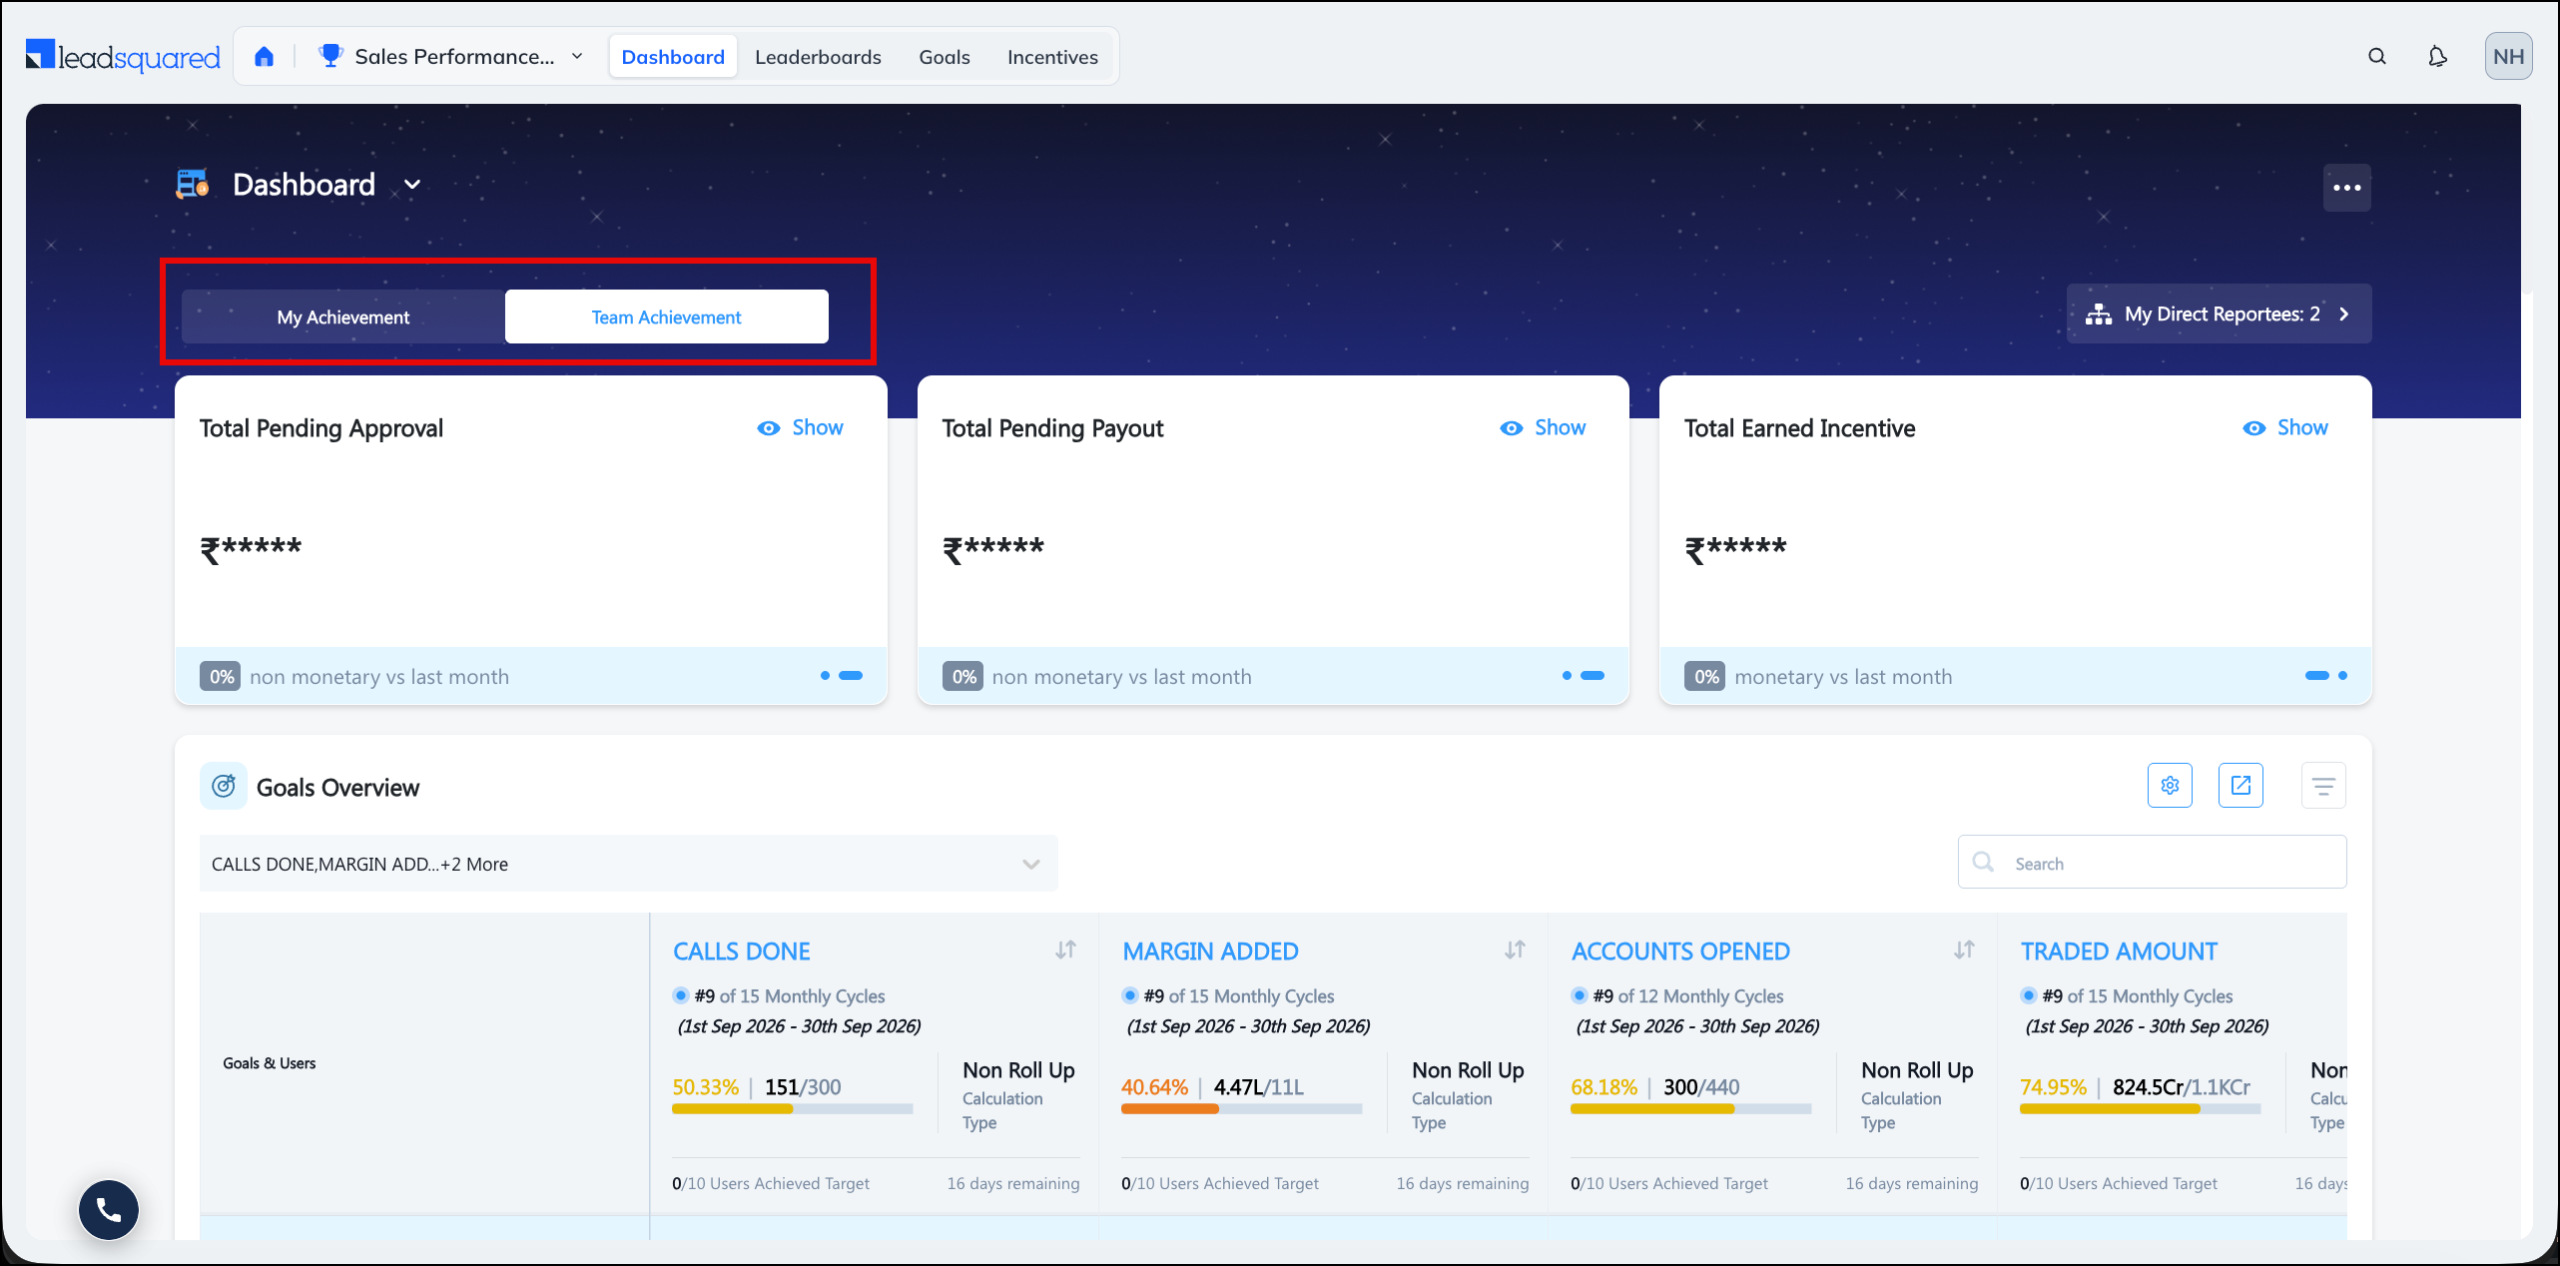Open the three-dot more options menu
The height and width of the screenshot is (1266, 2560).
coord(2346,187)
